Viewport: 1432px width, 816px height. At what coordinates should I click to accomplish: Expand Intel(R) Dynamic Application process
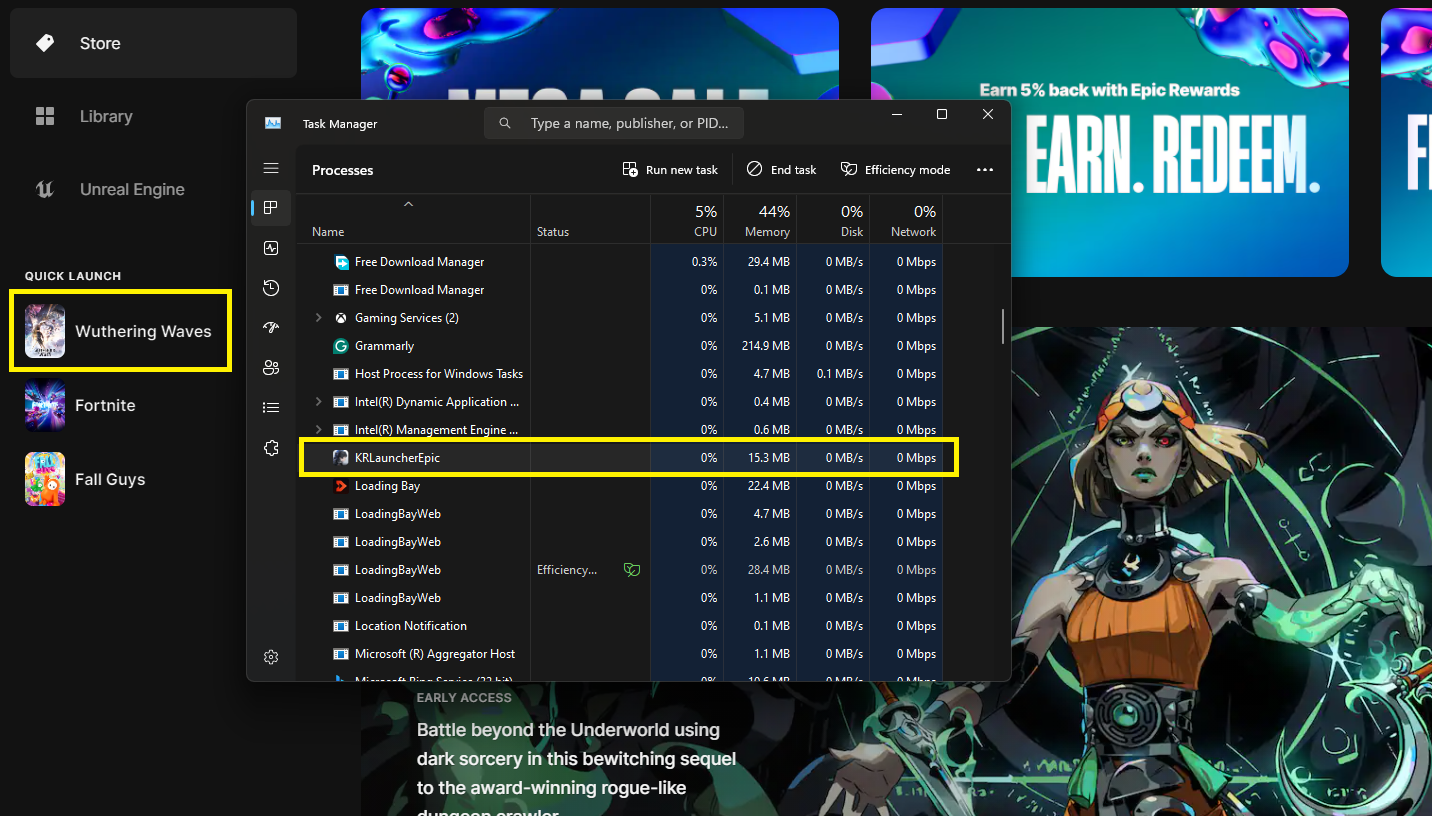pos(319,402)
